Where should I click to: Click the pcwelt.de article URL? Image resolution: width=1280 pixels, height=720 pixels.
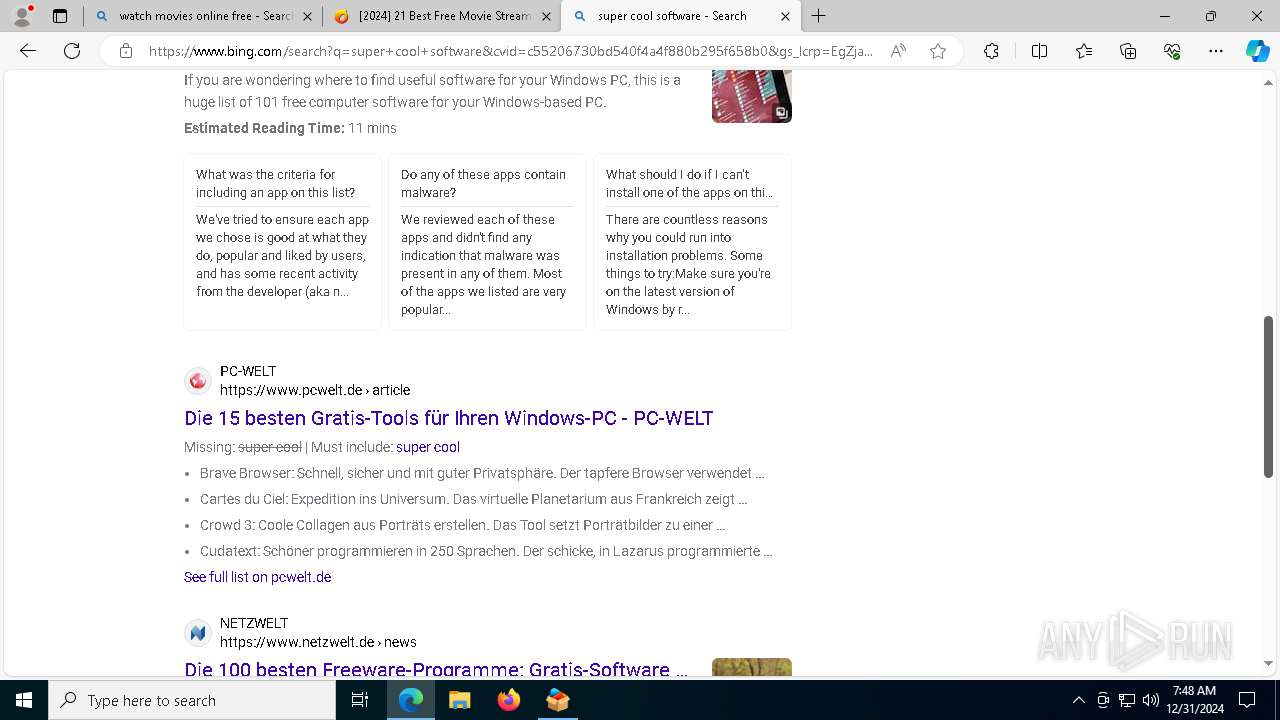click(315, 390)
